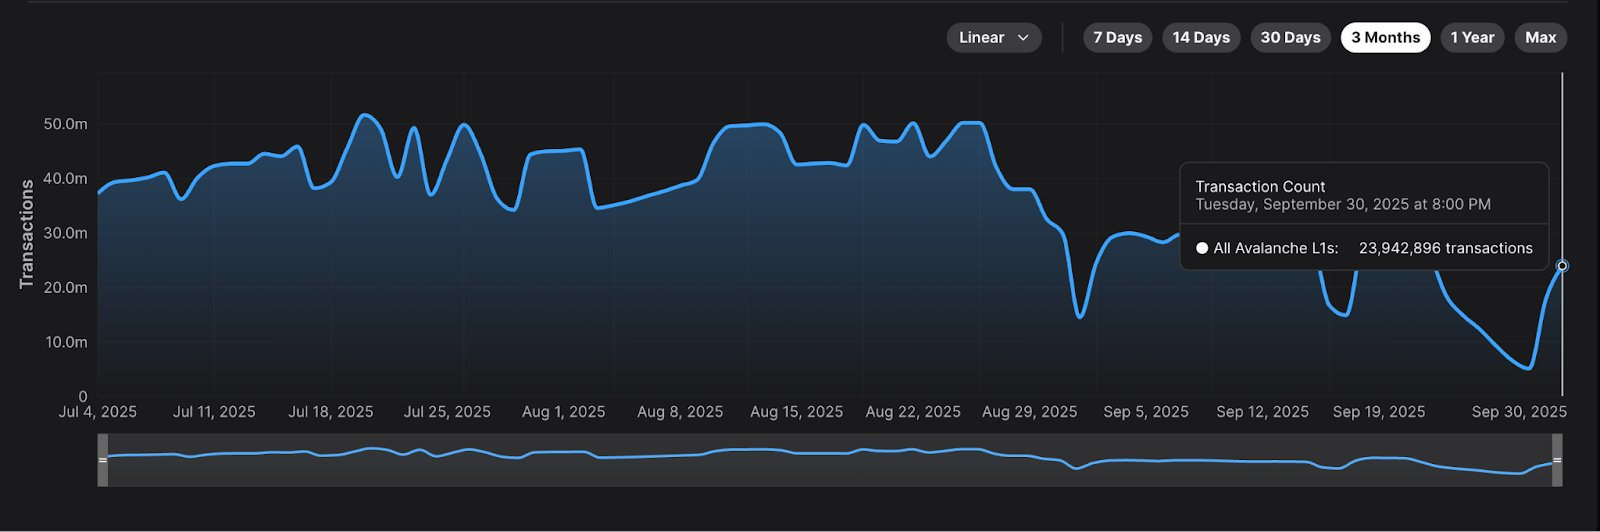1600x532 pixels.
Task: Switch to the 14 Days range
Action: (x=1201, y=38)
